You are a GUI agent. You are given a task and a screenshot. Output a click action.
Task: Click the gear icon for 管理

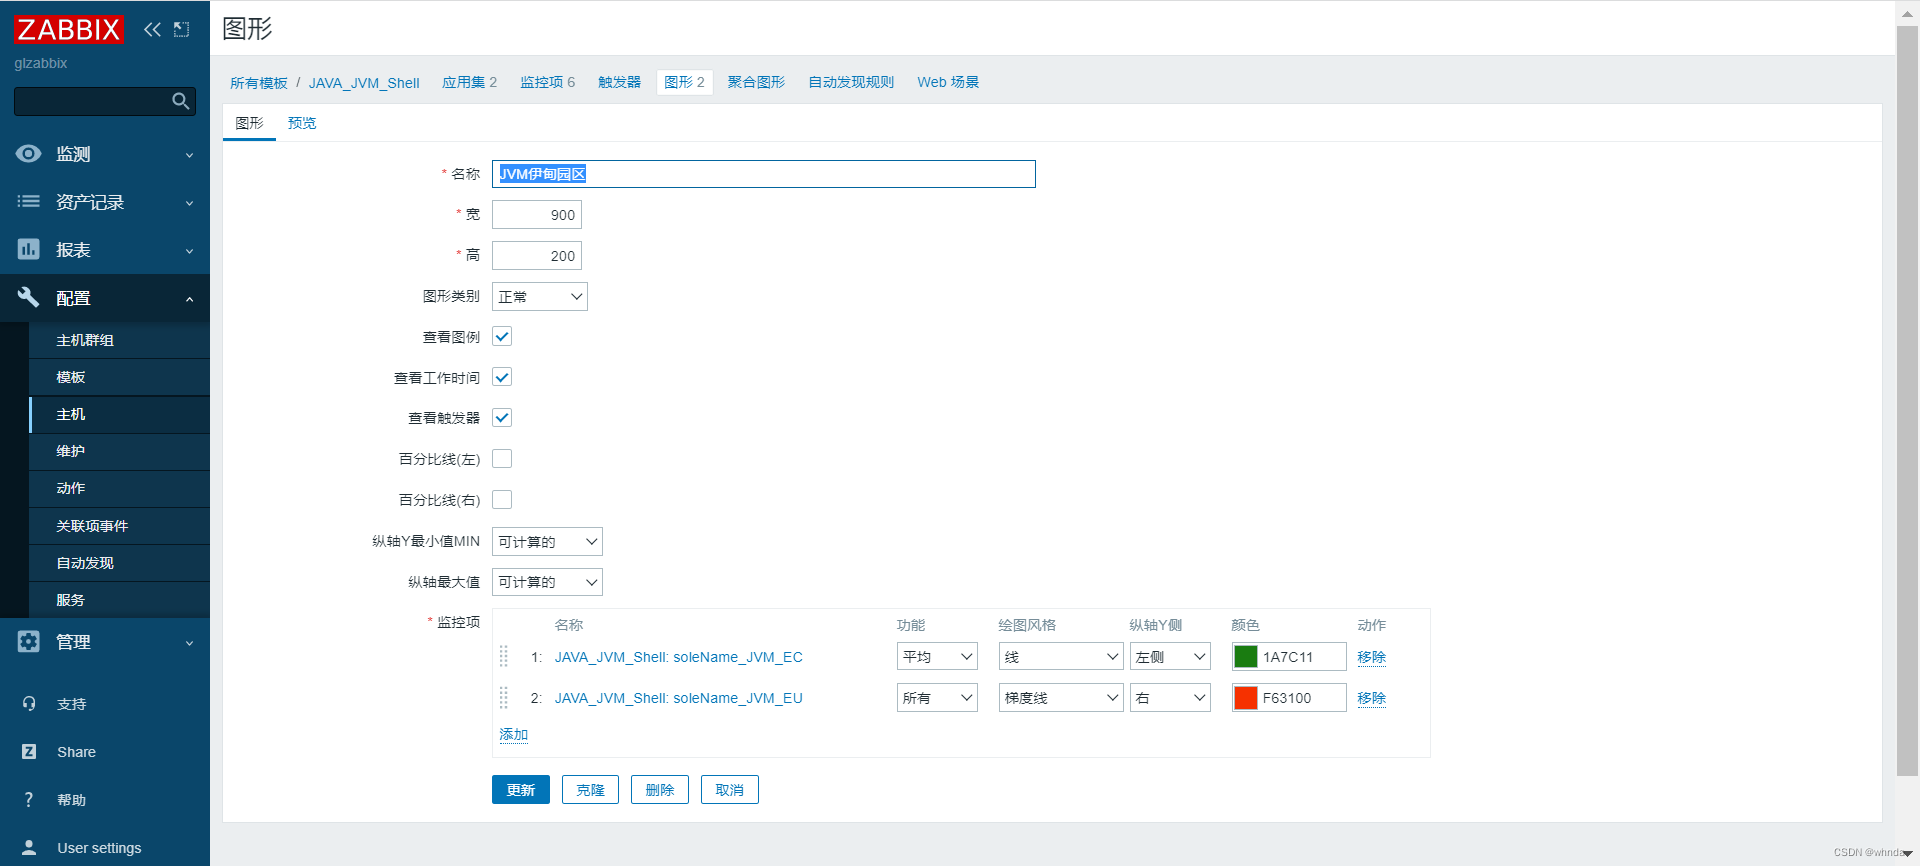tap(29, 641)
